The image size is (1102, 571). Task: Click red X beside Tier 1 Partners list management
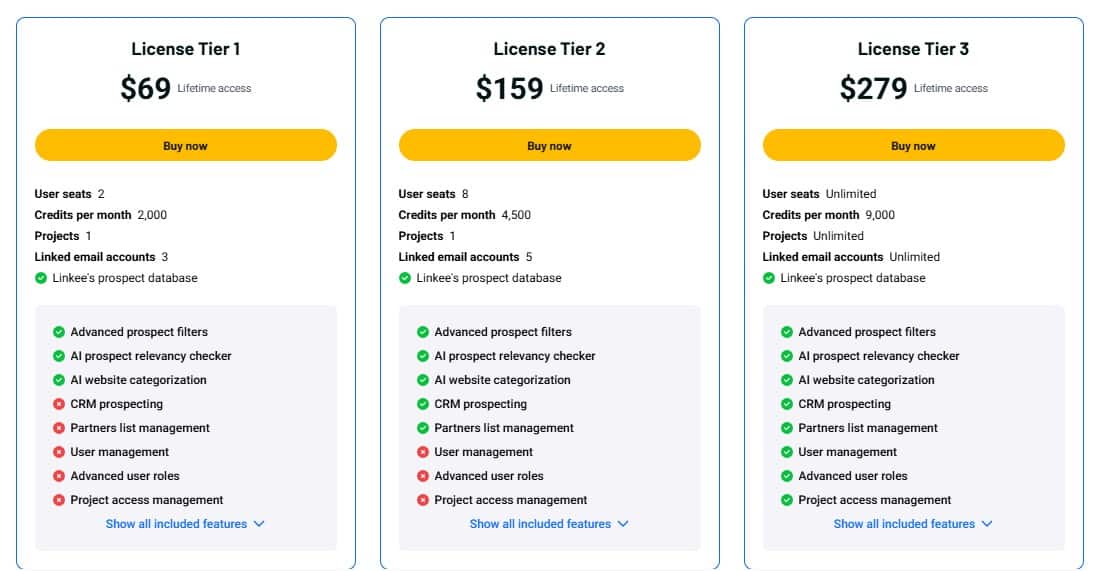click(59, 428)
